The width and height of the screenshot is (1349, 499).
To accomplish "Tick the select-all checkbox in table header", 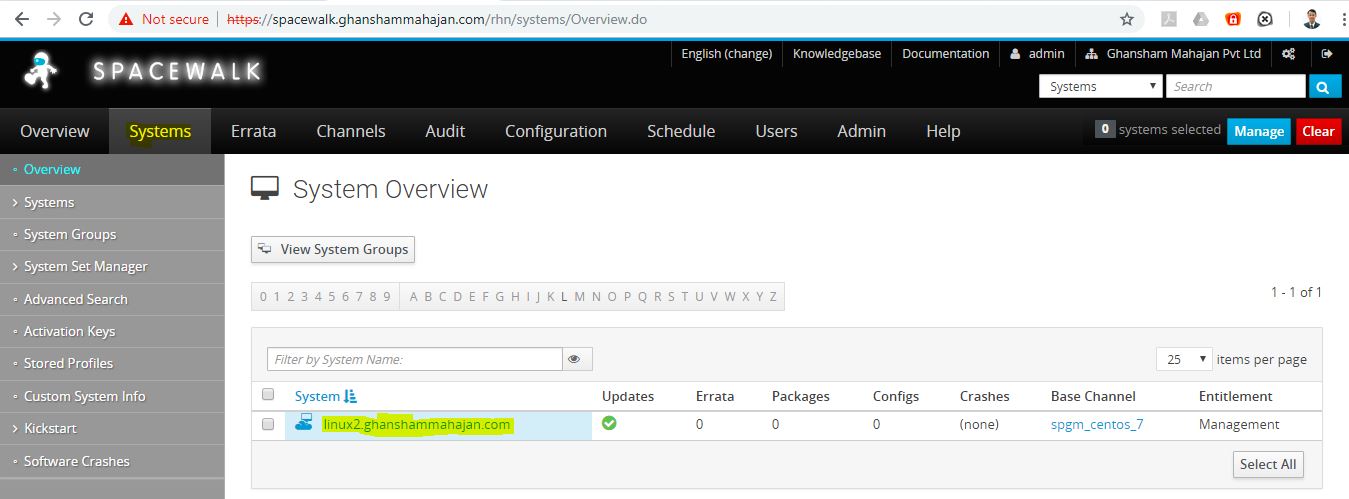I will [268, 395].
